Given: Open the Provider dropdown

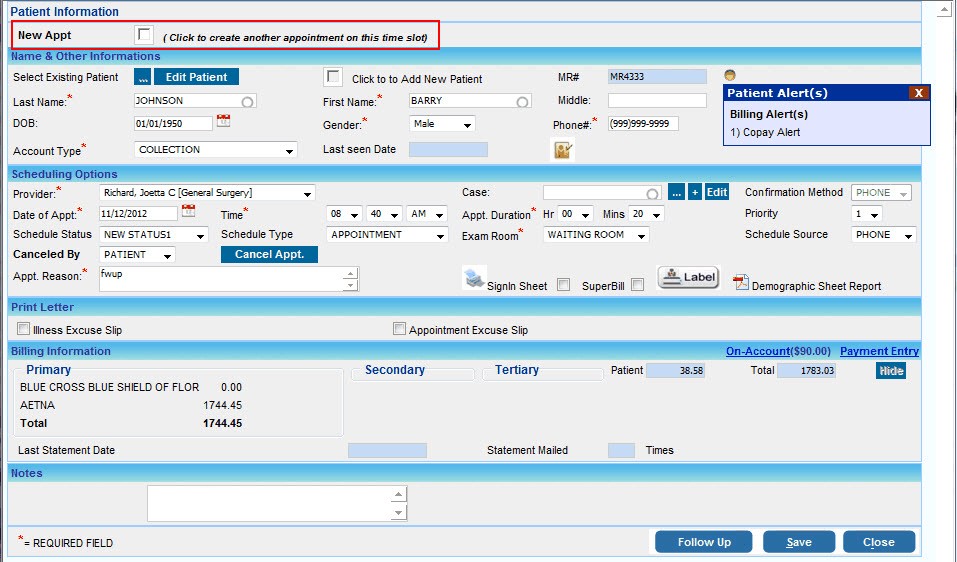Looking at the screenshot, I should tap(207, 193).
